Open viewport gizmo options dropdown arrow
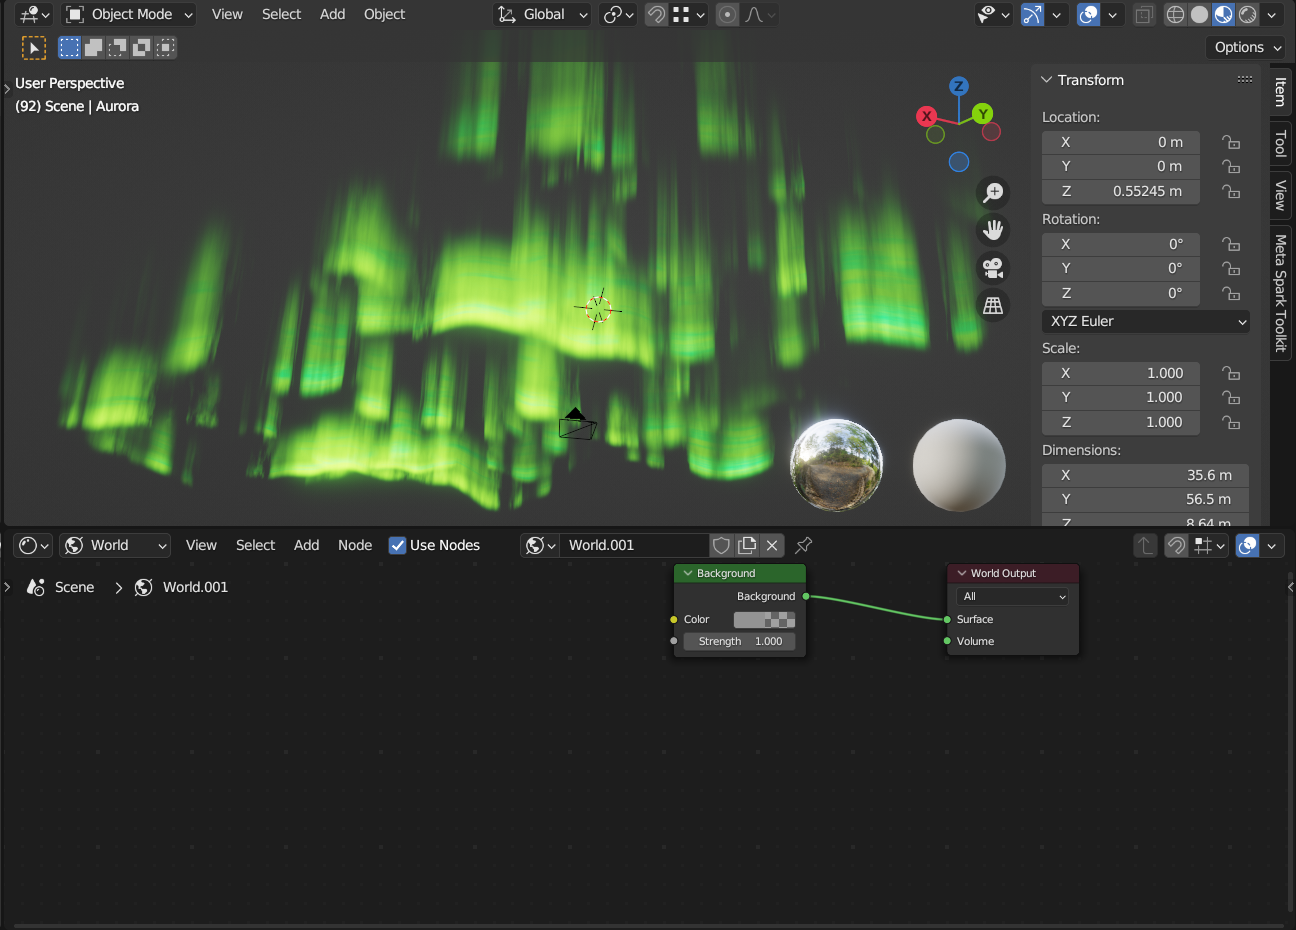1296x930 pixels. coord(1056,14)
